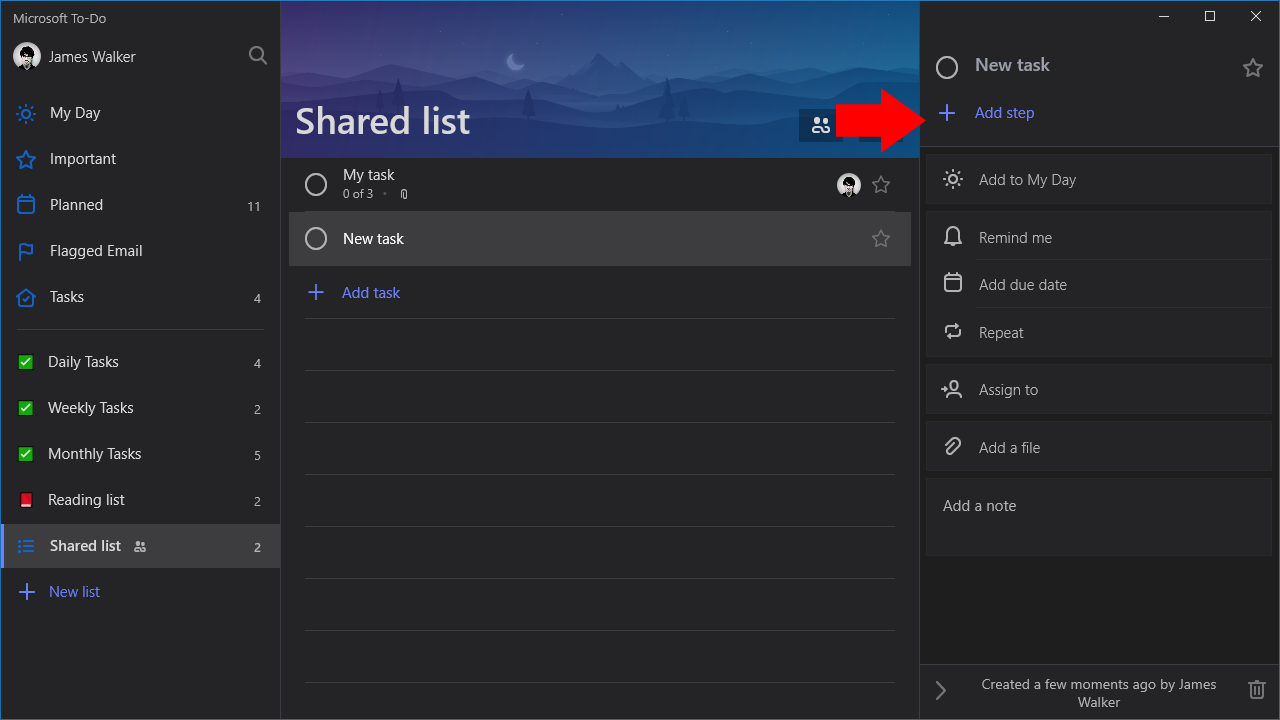Click the sun icon in detail pane

pyautogui.click(x=953, y=179)
